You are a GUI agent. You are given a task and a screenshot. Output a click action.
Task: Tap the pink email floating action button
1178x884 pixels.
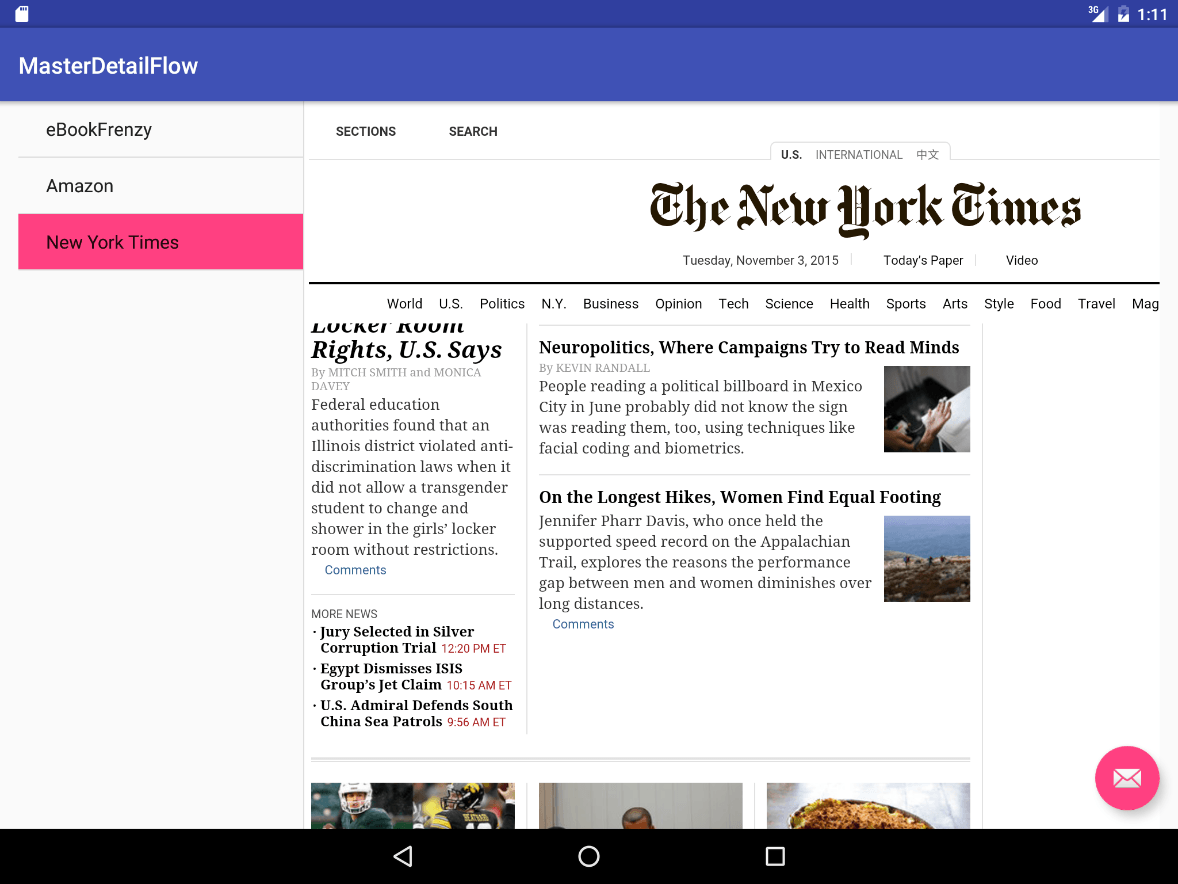pos(1127,778)
